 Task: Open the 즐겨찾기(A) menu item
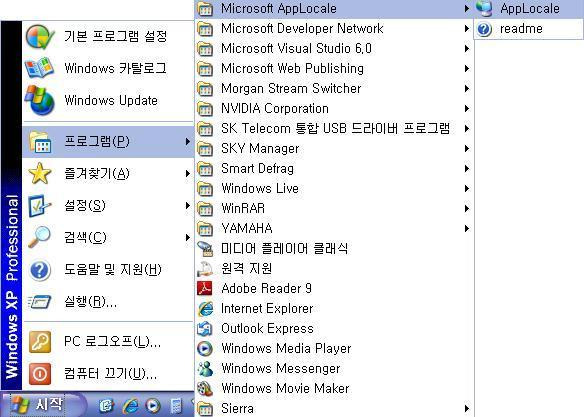(x=108, y=174)
